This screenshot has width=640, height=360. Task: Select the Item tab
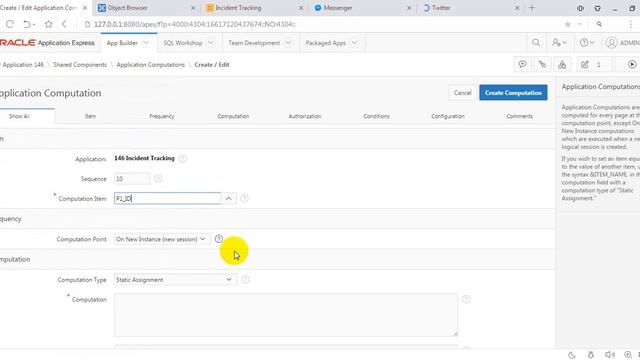click(x=90, y=116)
